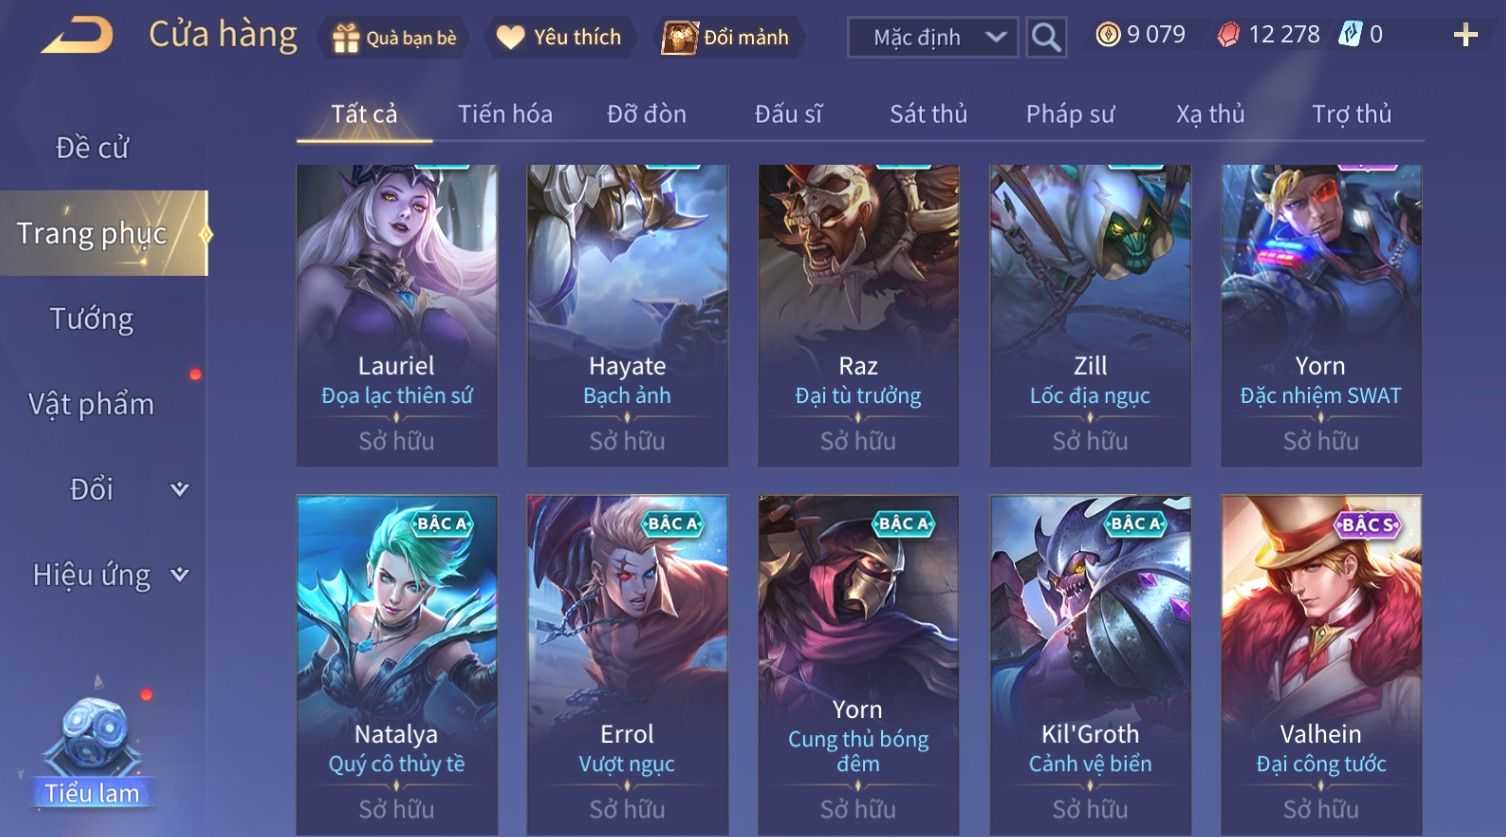Image resolution: width=1506 pixels, height=837 pixels.
Task: Expand the Hiệu ứng sidebar section
Action: click(179, 575)
